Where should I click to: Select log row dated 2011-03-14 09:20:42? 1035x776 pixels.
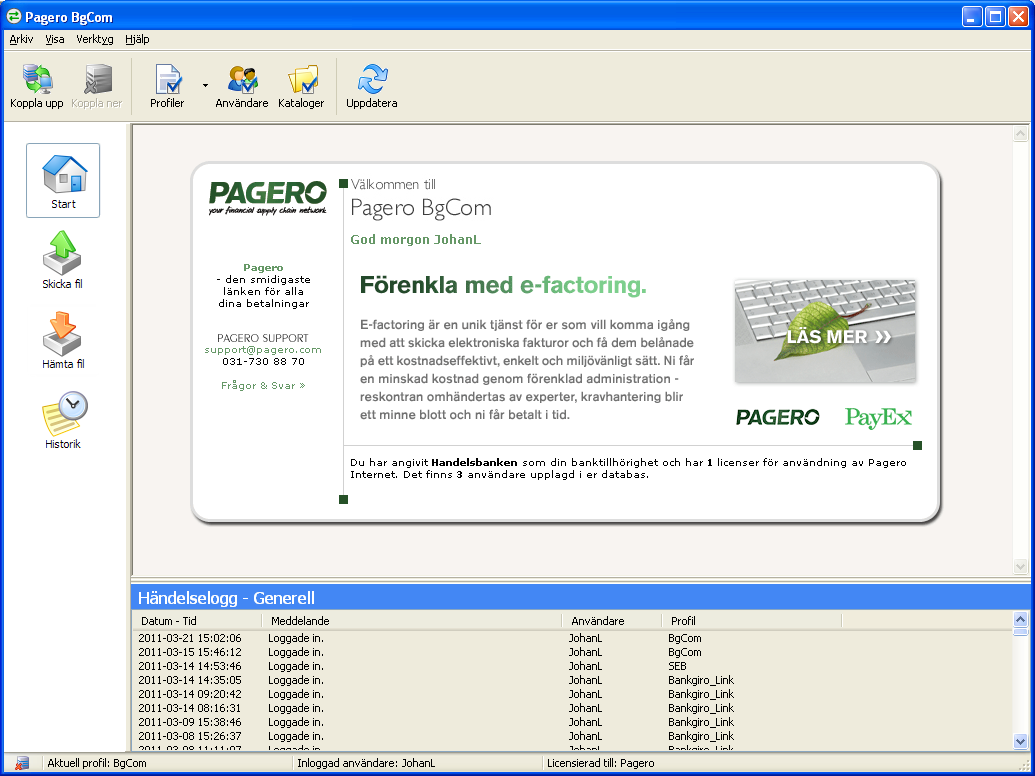[x=572, y=694]
